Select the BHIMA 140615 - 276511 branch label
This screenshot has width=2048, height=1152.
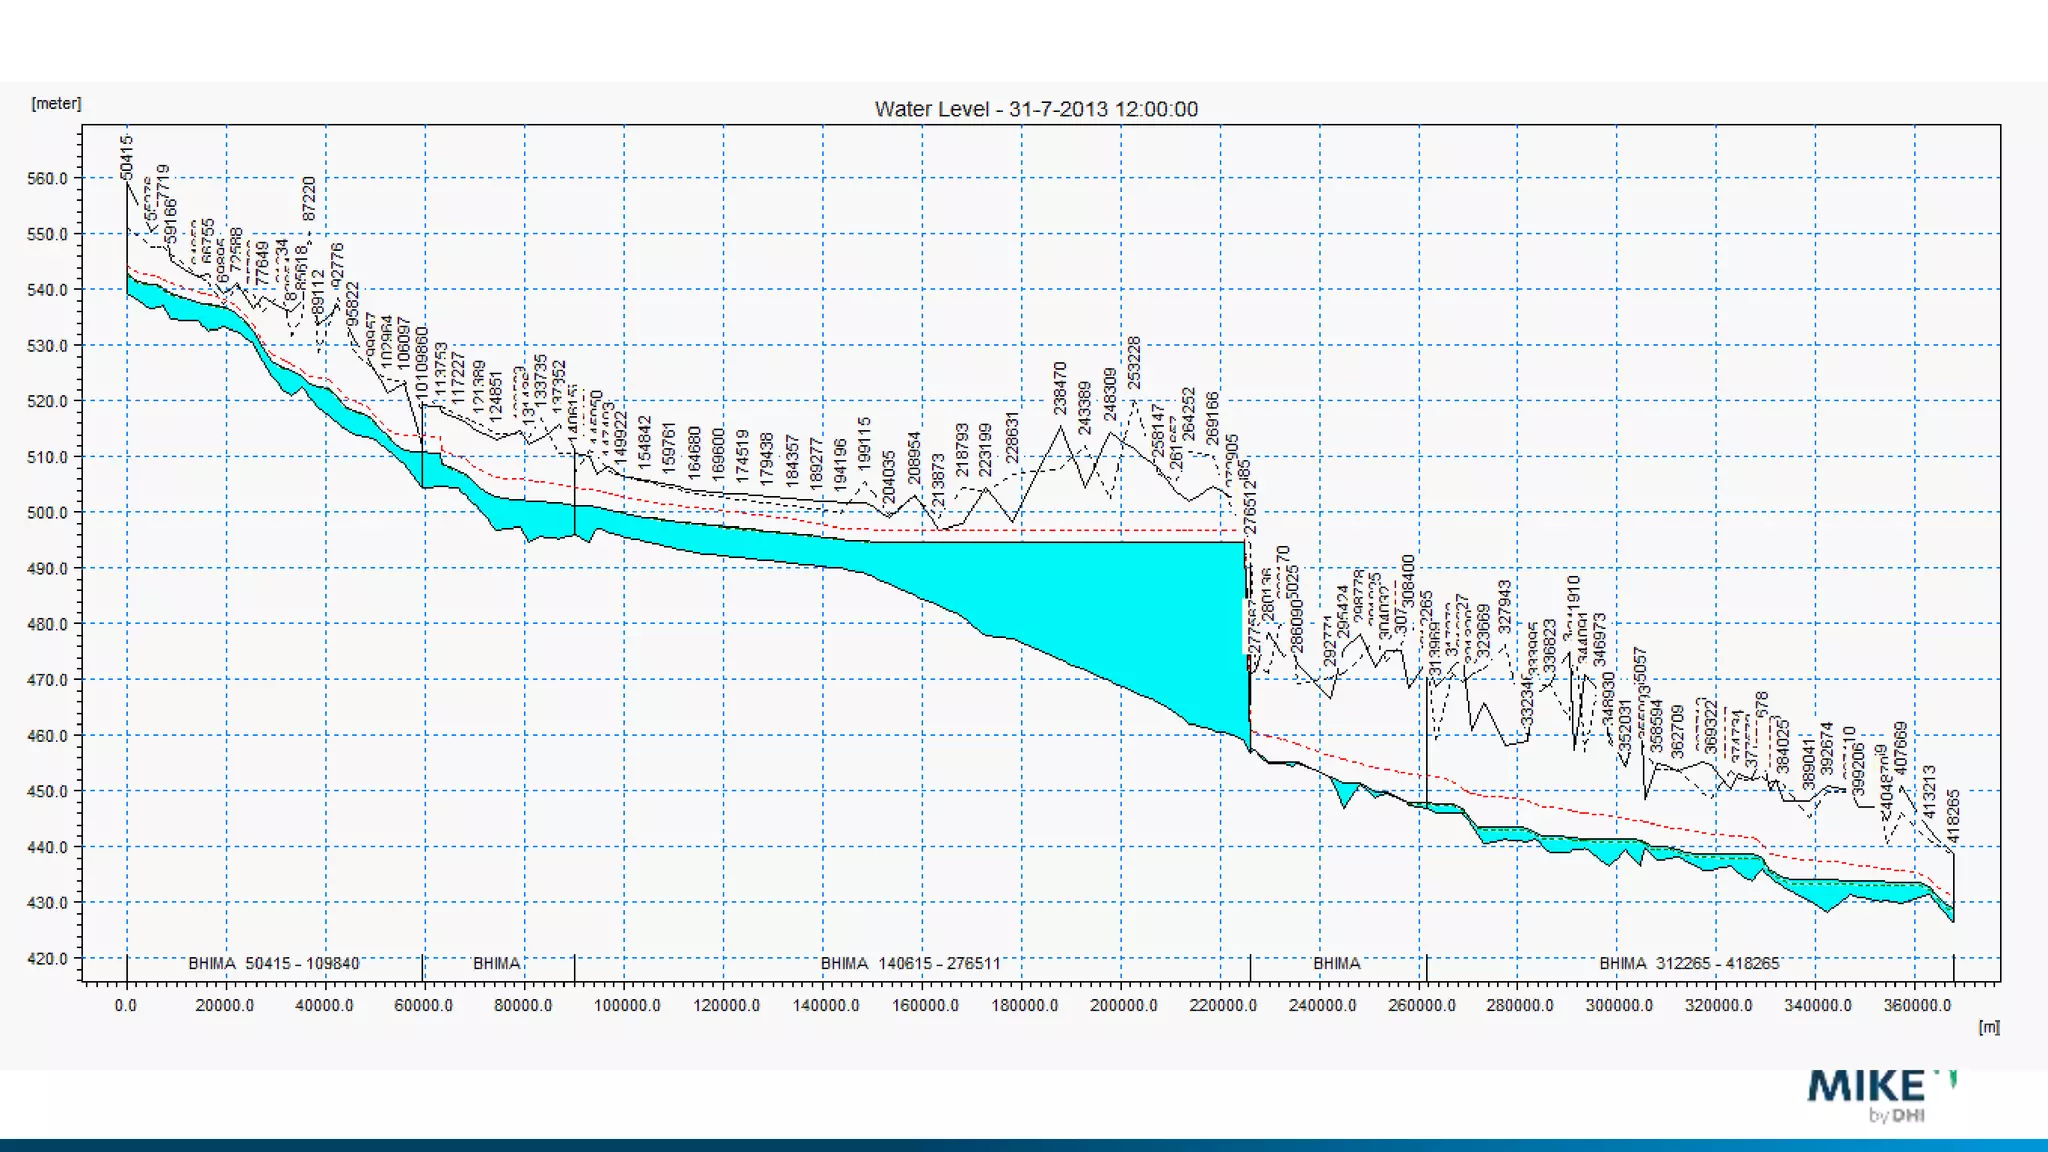tap(910, 963)
